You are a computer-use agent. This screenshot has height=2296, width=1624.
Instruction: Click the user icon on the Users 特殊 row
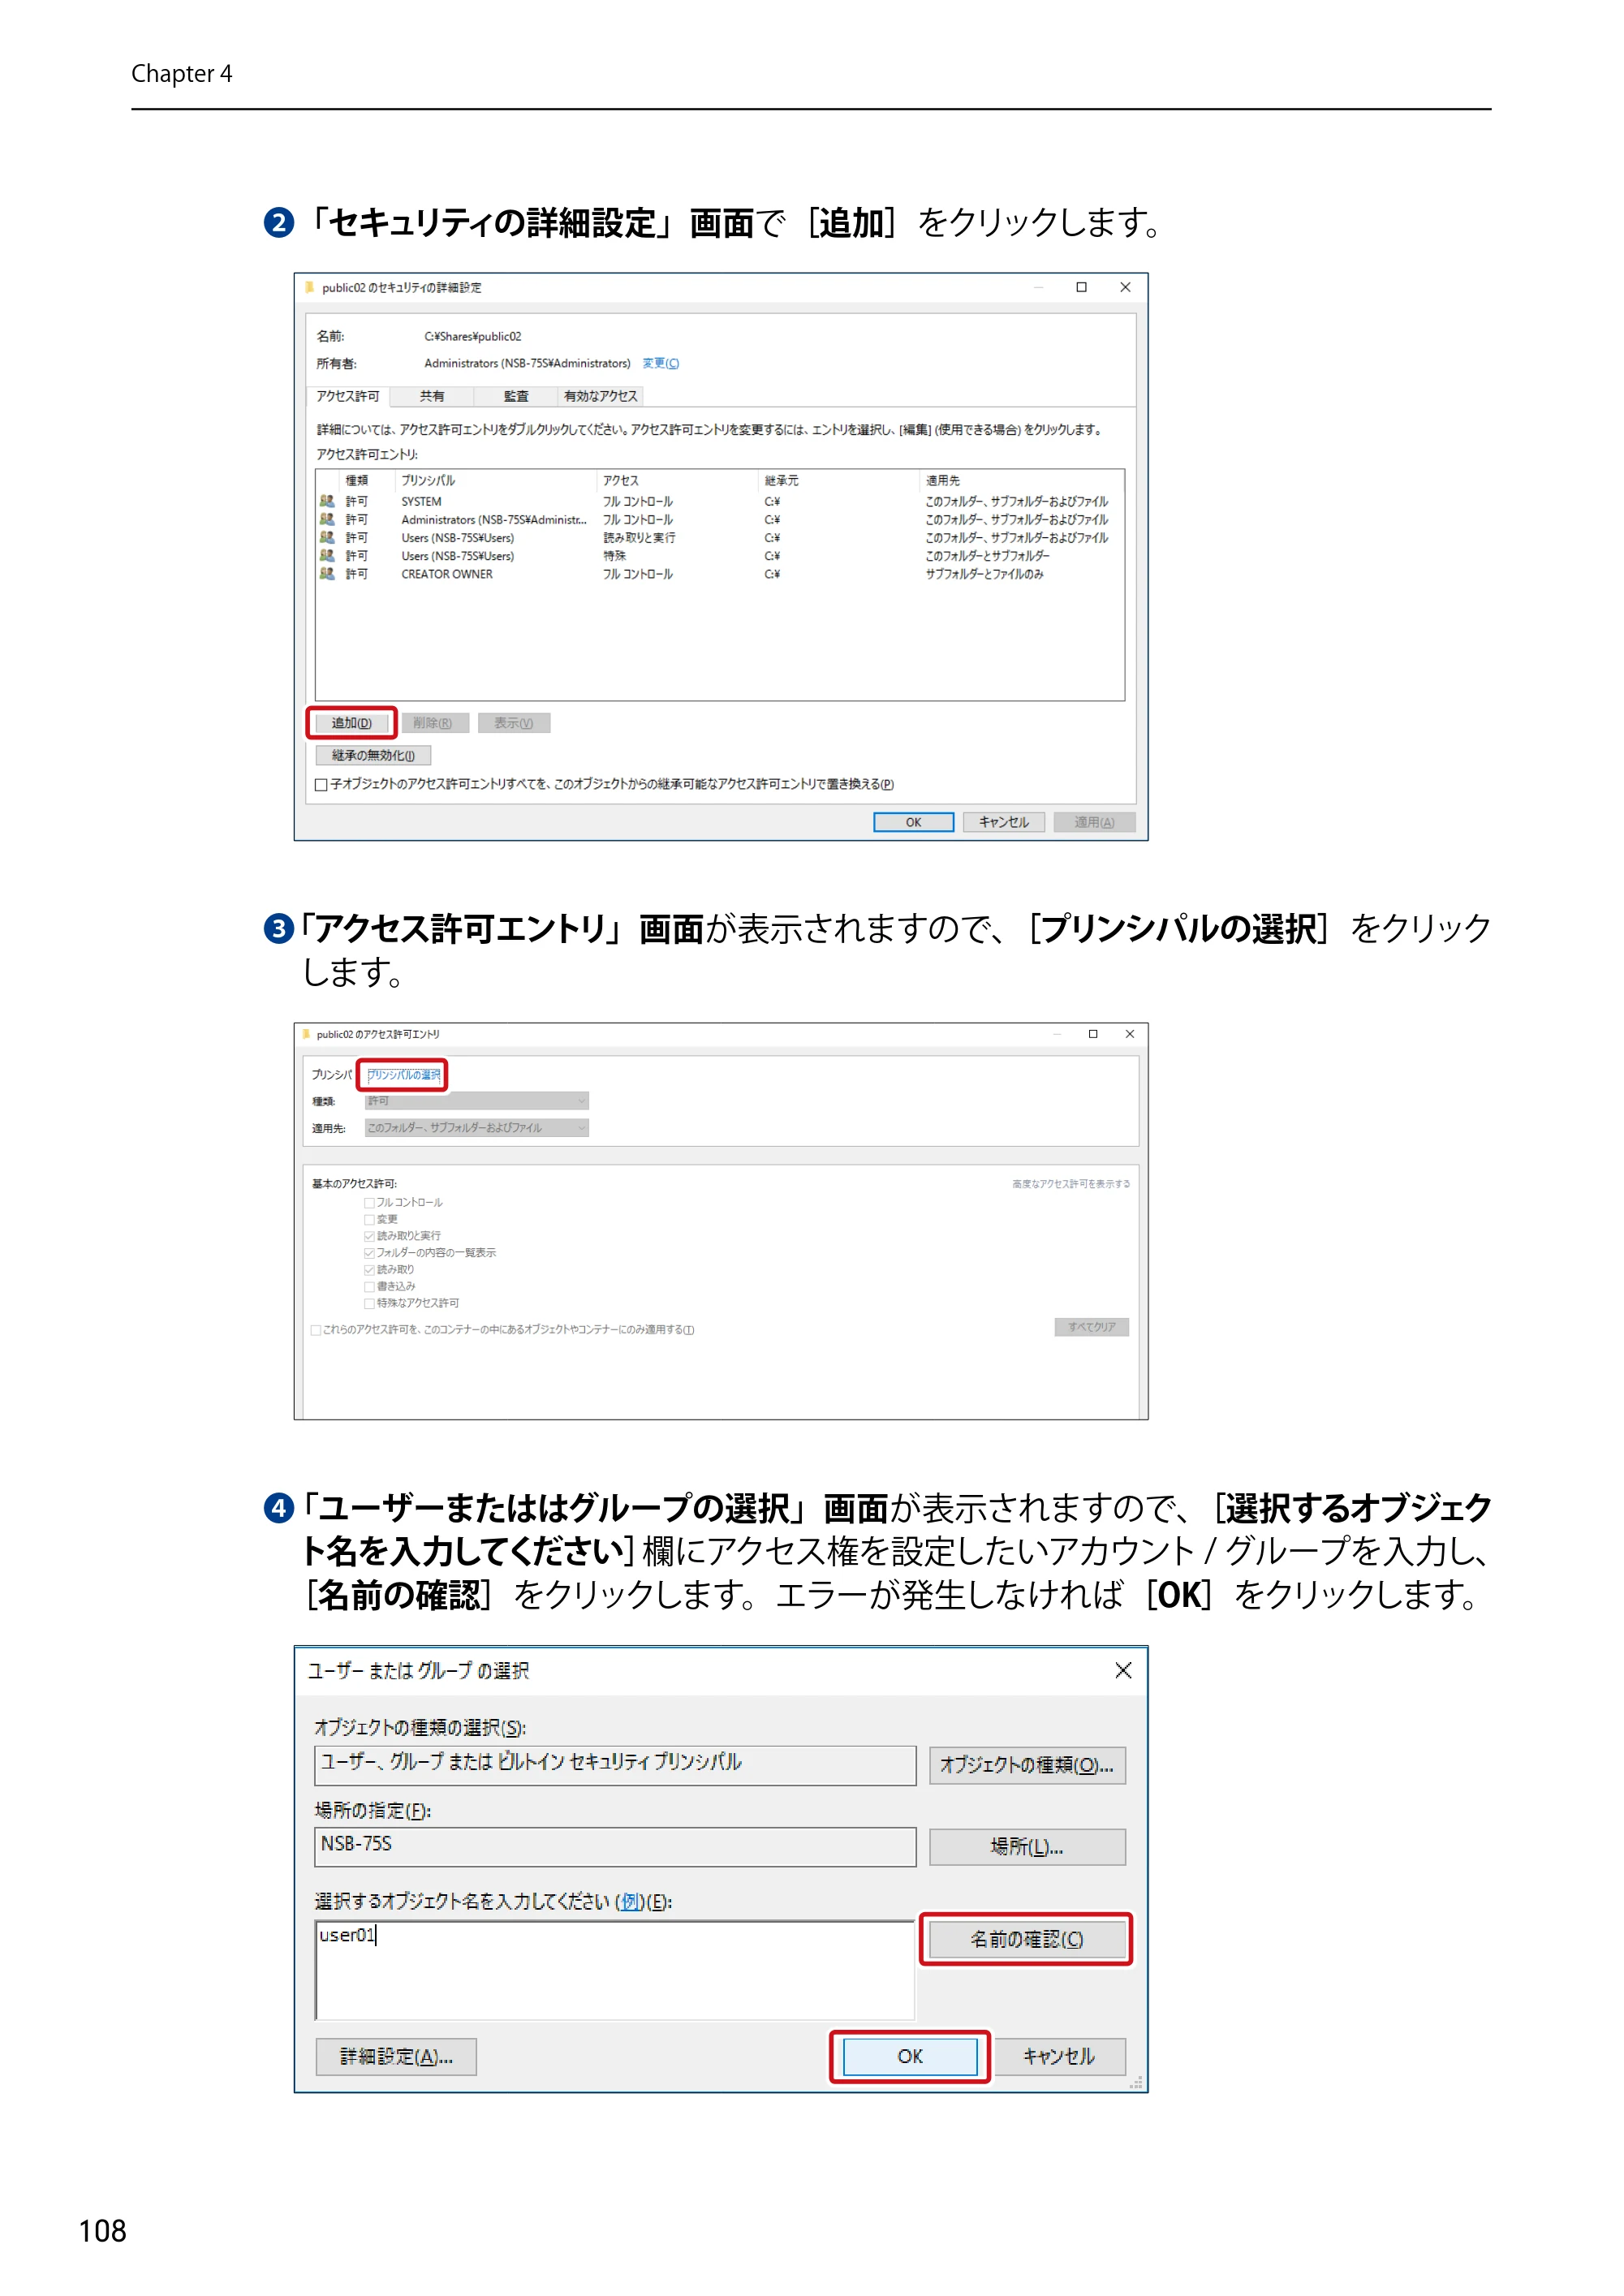coord(327,555)
